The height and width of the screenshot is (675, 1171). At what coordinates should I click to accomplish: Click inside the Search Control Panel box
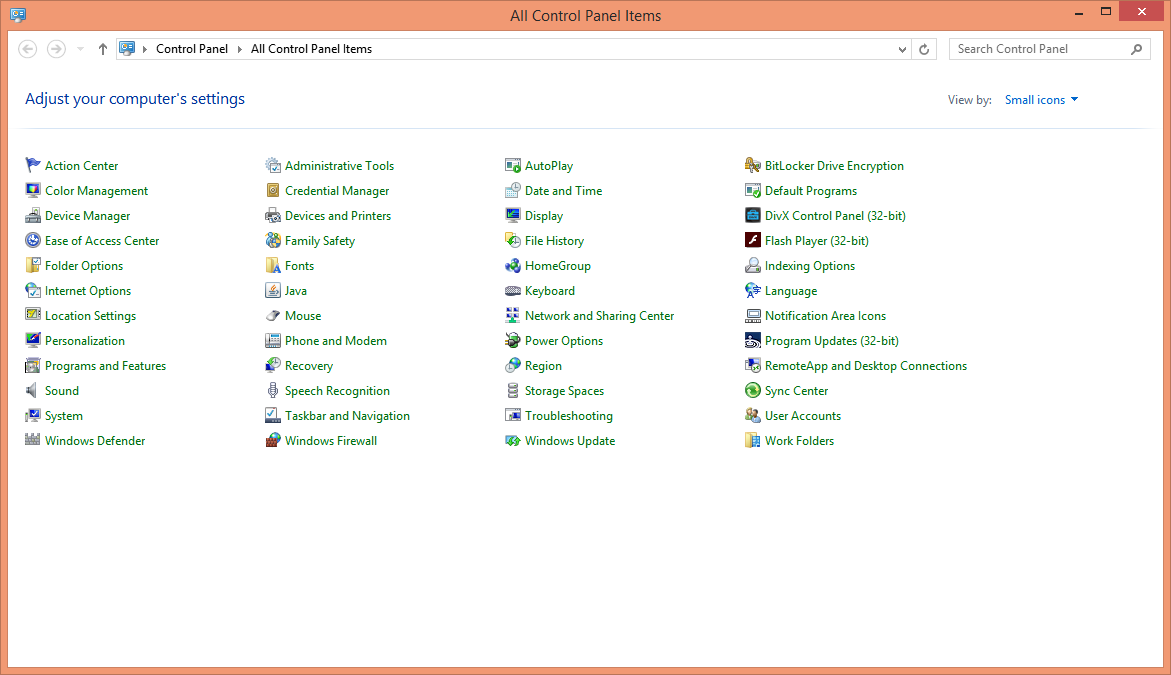[1030, 48]
